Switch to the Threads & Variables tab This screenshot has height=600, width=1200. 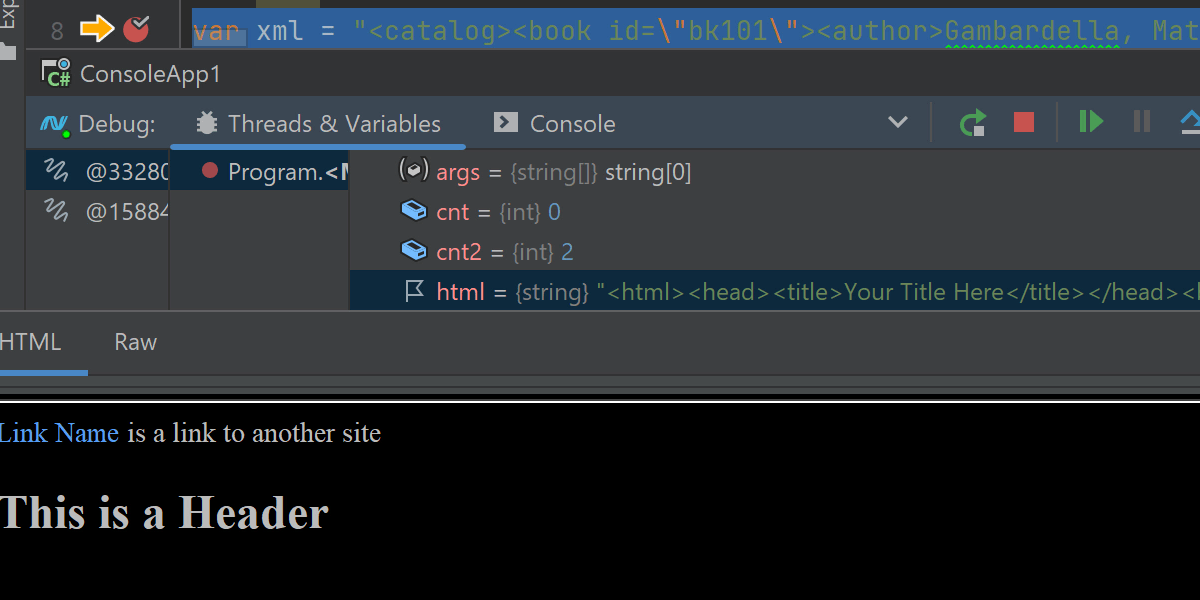(333, 124)
